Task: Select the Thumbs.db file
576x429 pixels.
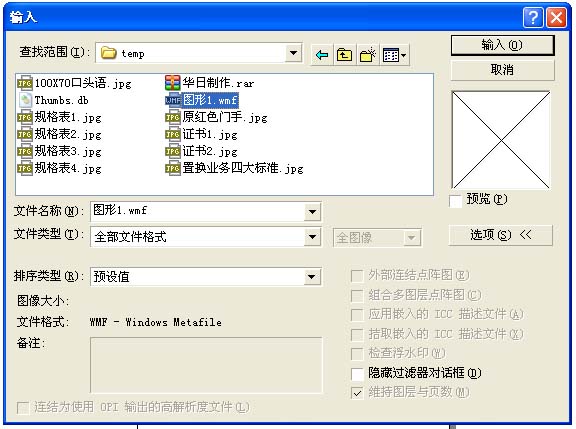Action: pos(53,100)
